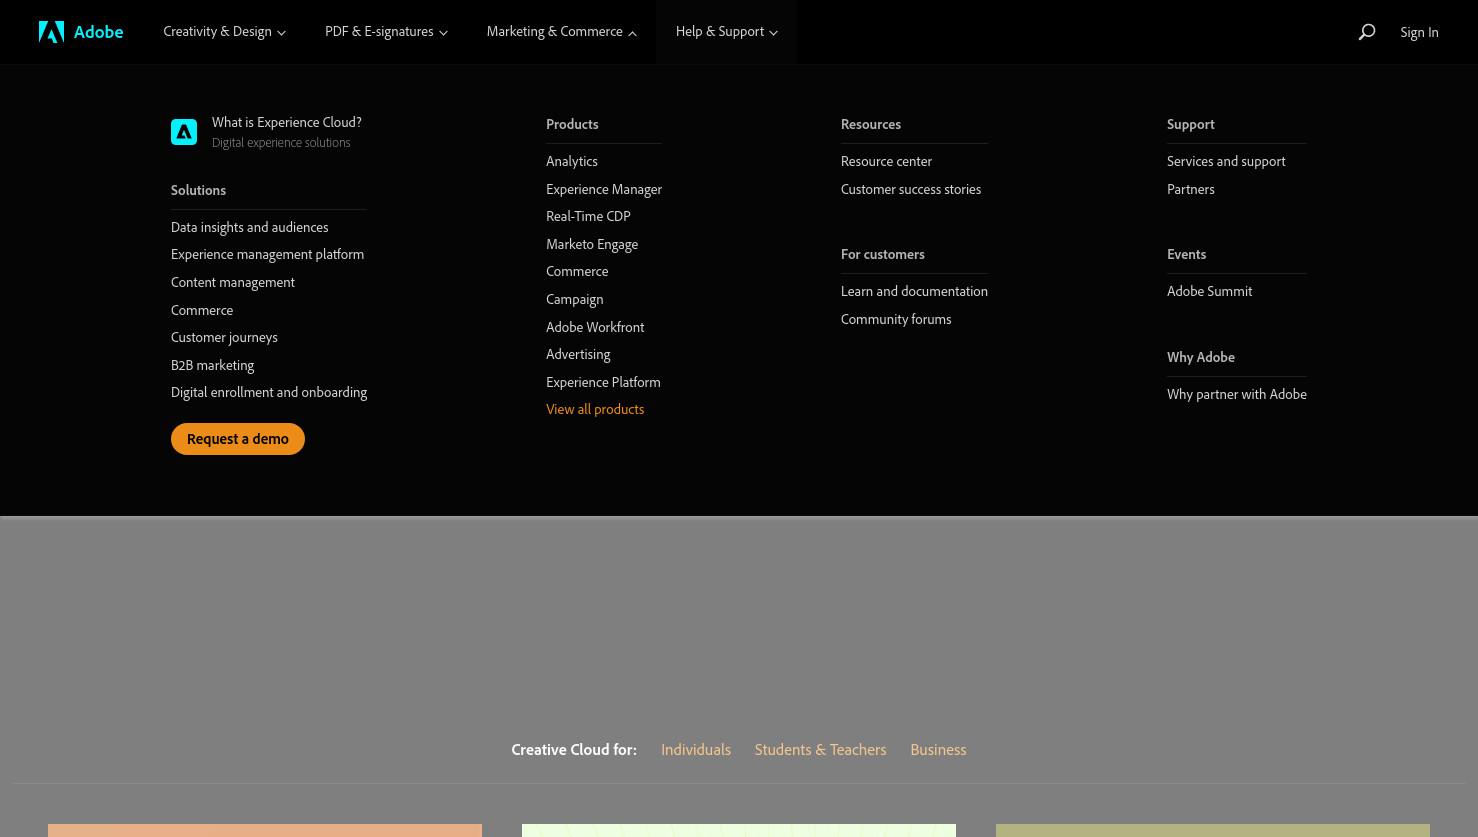Select Content management solution
Image resolution: width=1478 pixels, height=837 pixels.
click(233, 282)
